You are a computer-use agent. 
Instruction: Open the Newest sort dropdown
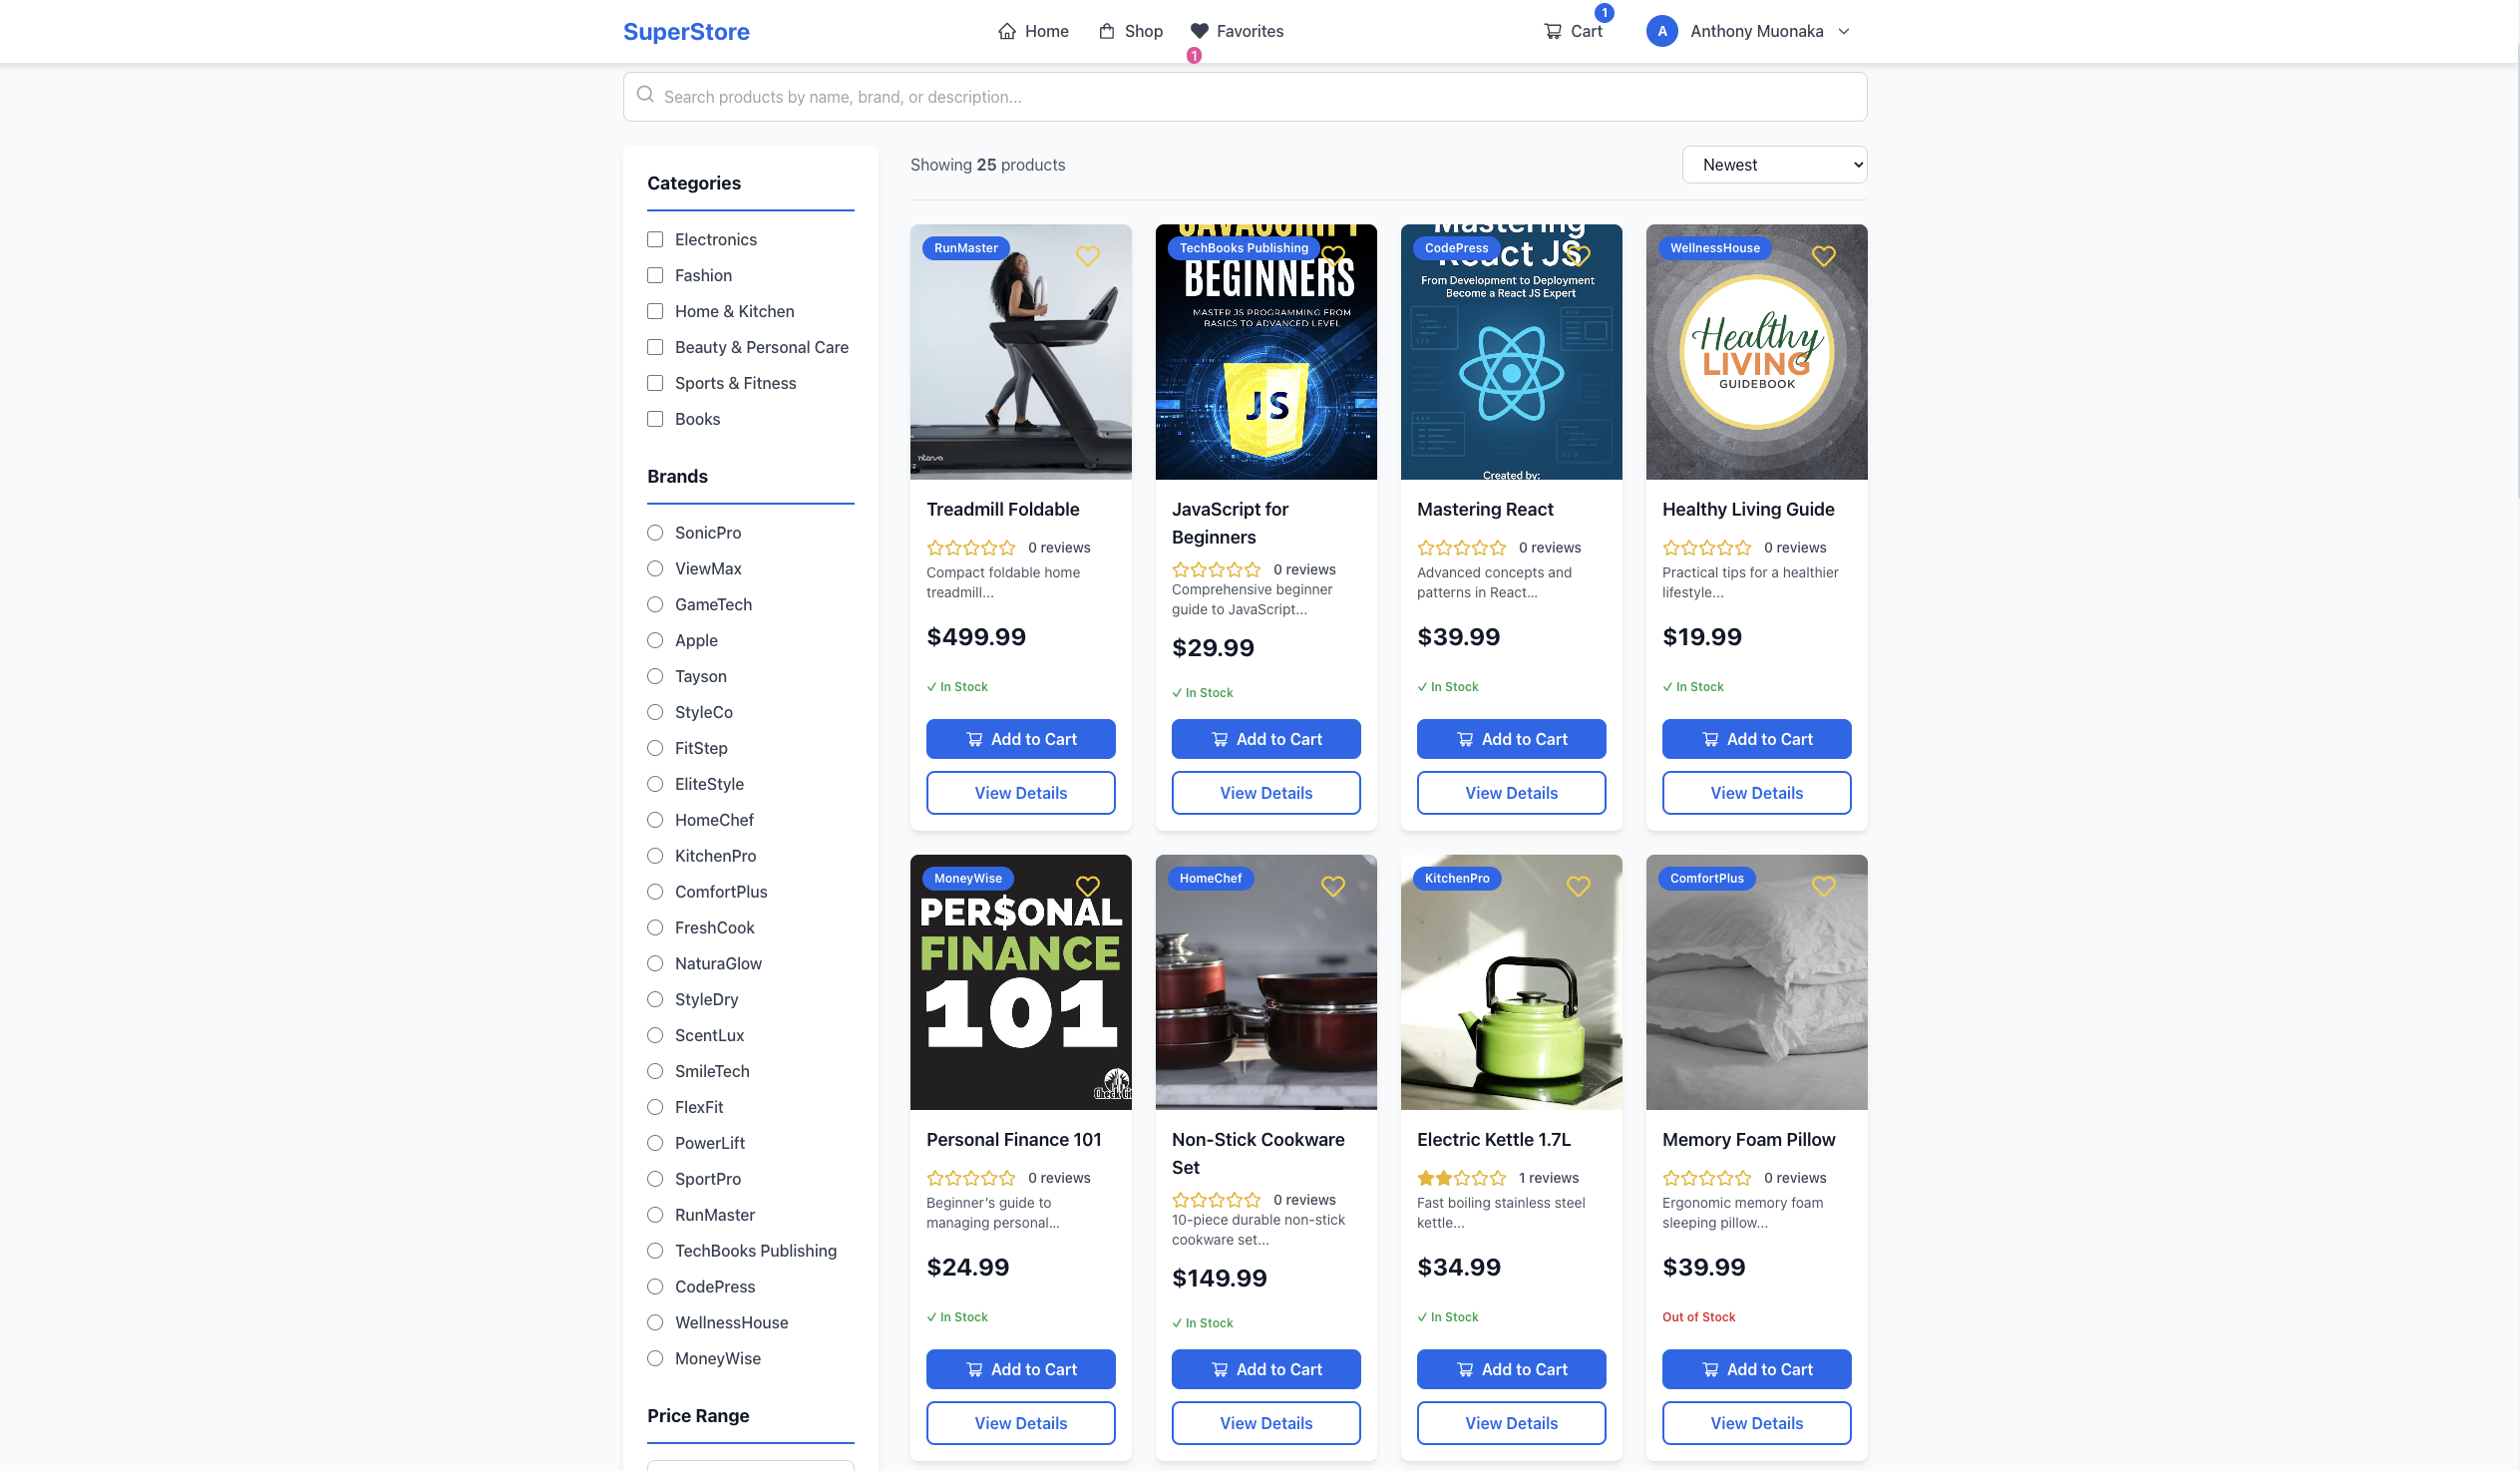click(1773, 165)
